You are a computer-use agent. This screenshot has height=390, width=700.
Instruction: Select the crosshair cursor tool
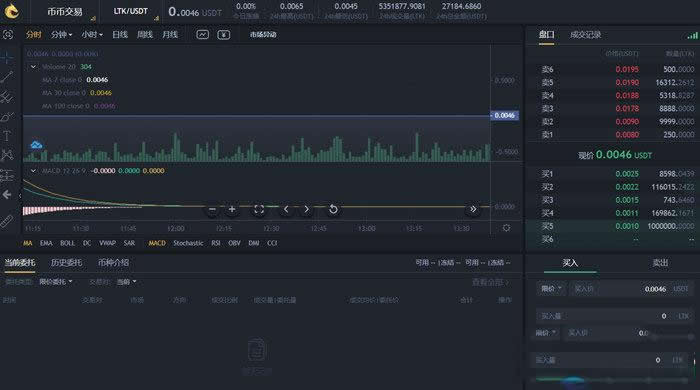pos(7,58)
